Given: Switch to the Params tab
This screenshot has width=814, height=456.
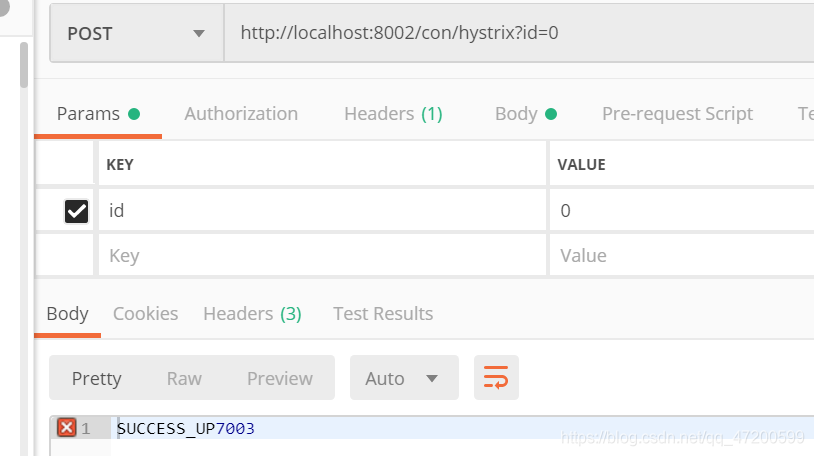Looking at the screenshot, I should coord(98,114).
